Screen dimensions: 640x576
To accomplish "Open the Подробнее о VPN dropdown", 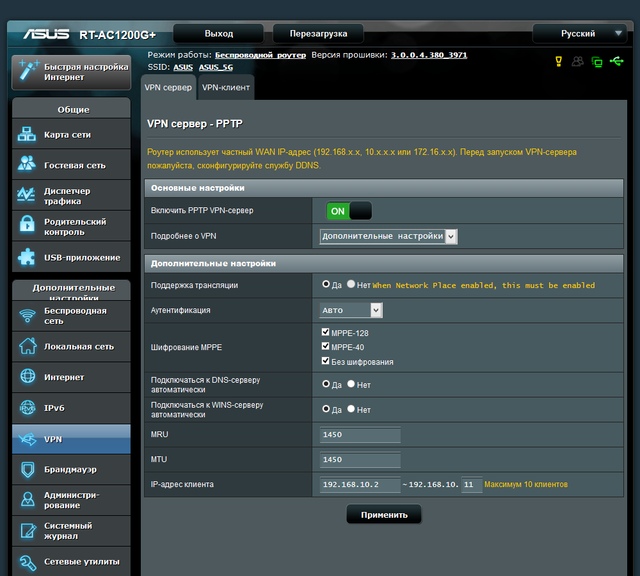I will pos(388,237).
